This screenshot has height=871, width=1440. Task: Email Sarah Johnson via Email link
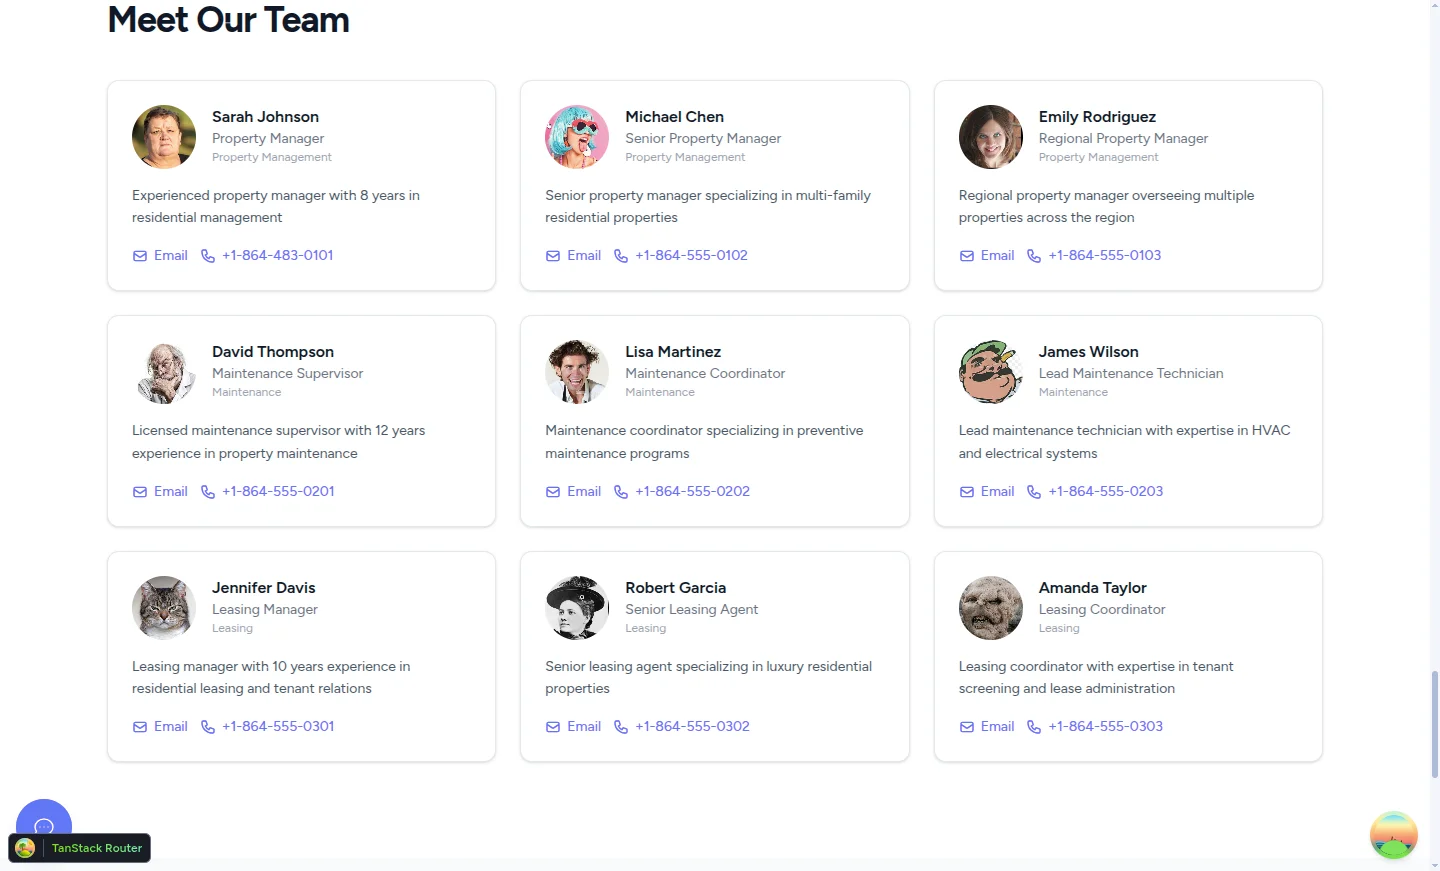coord(160,256)
